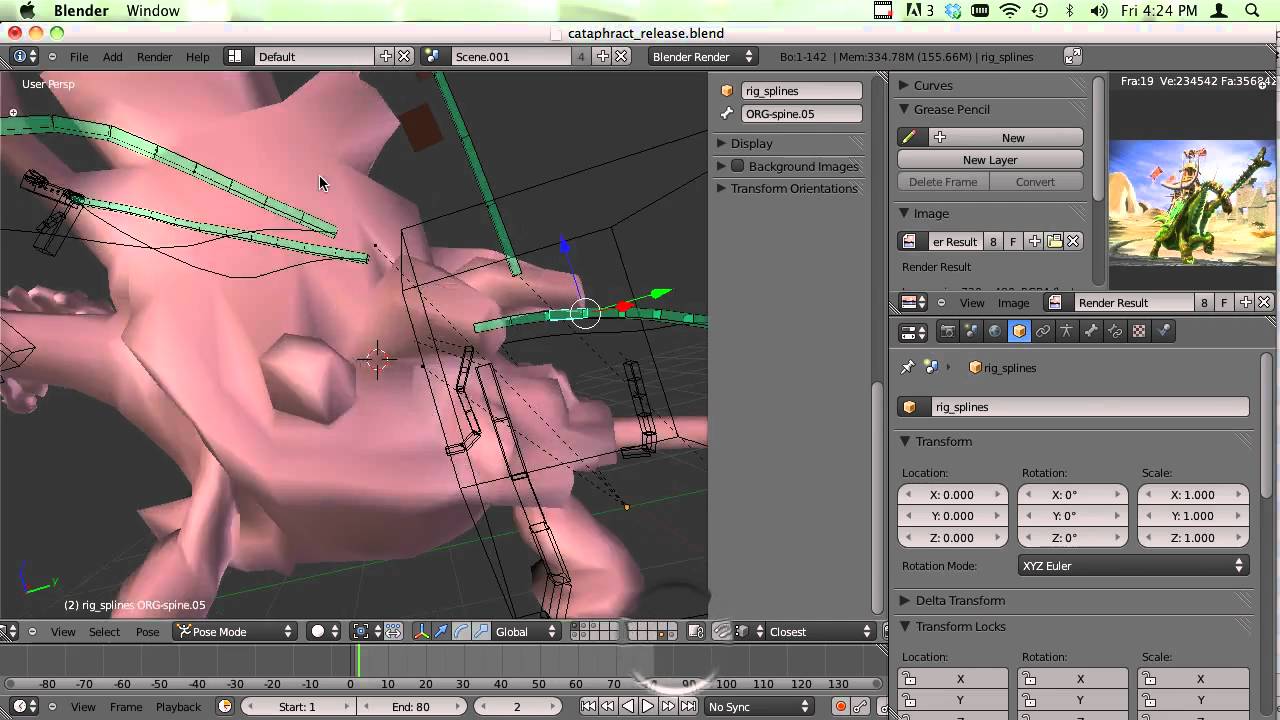1280x720 pixels.
Task: Open the File menu
Action: click(x=79, y=56)
